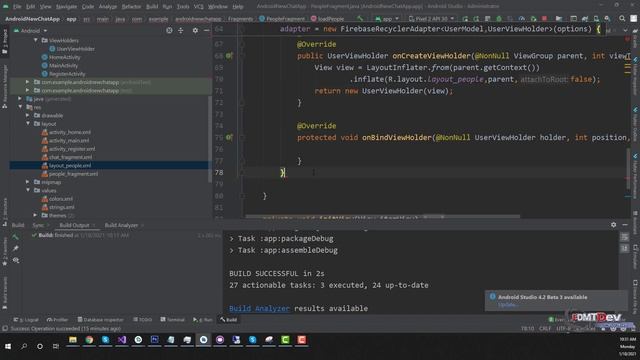
Task: Click the Windows Start button
Action: point(8,347)
